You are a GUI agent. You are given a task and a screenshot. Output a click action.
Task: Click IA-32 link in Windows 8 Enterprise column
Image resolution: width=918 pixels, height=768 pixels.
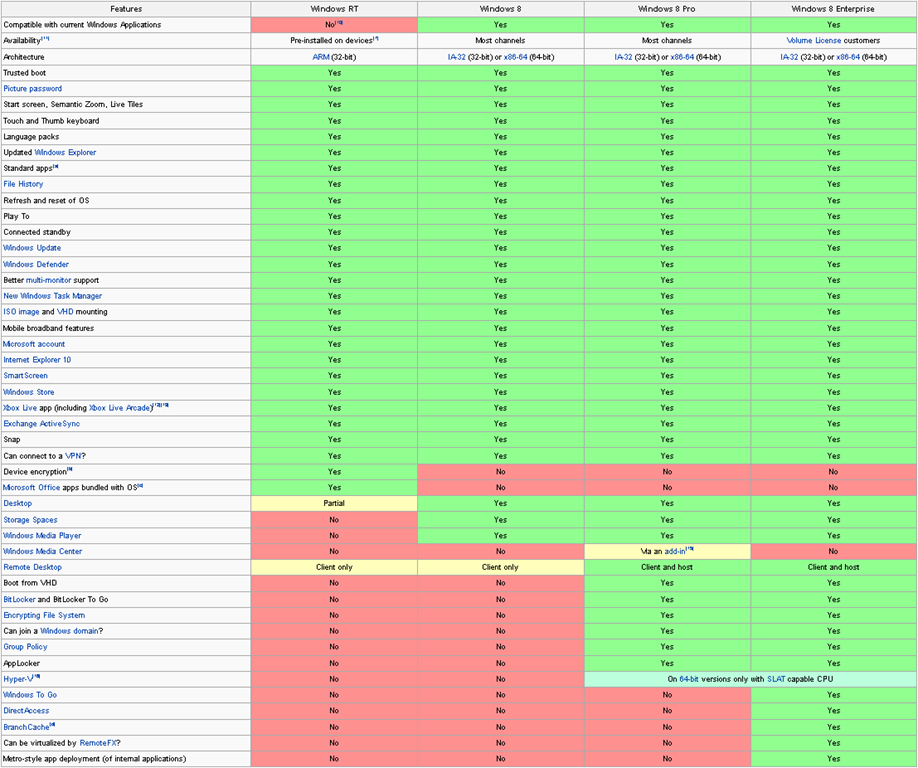[789, 57]
